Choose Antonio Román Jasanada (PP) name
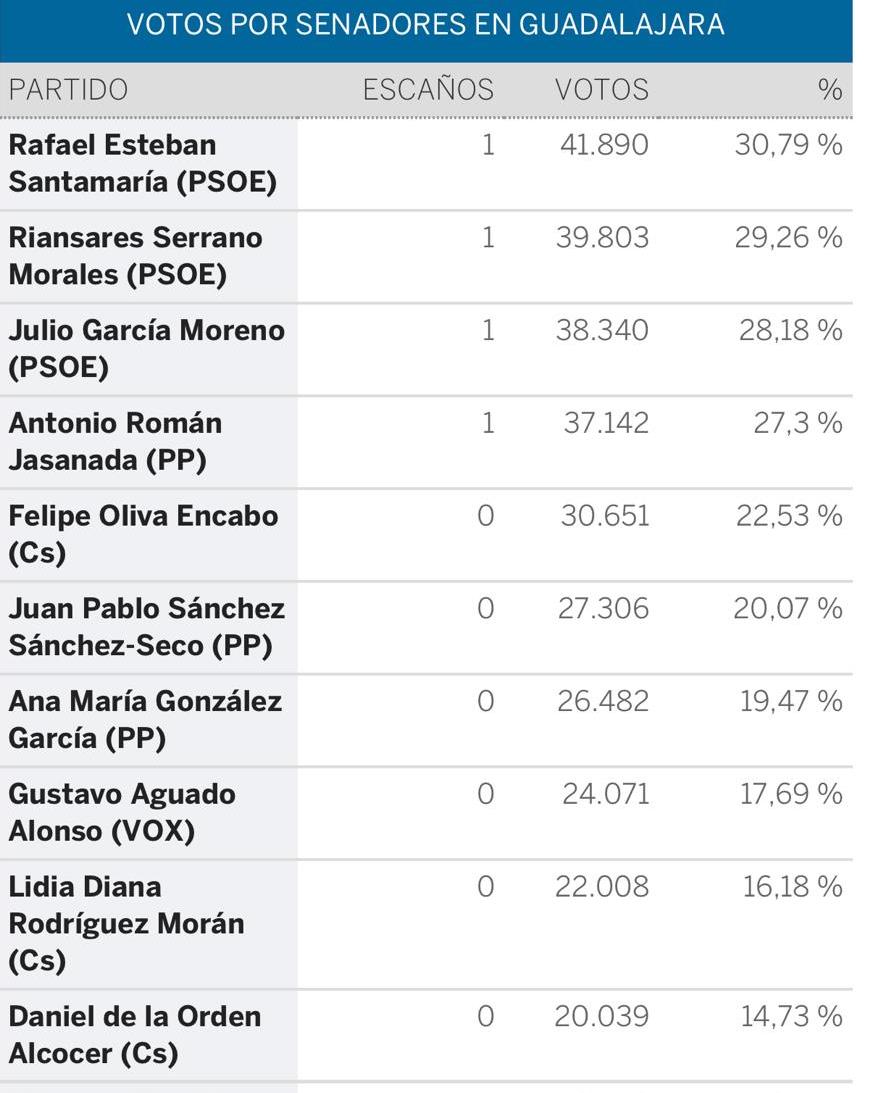Viewport: 876px width, 1093px height. click(115, 441)
